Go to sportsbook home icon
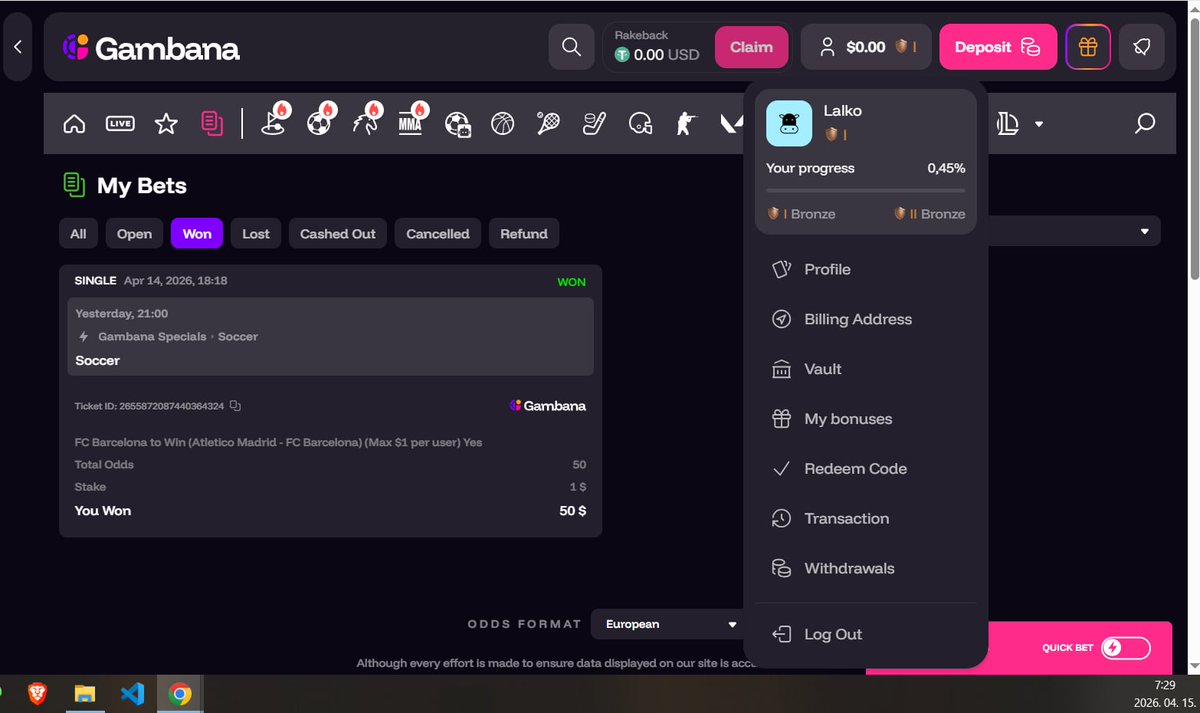 click(74, 124)
